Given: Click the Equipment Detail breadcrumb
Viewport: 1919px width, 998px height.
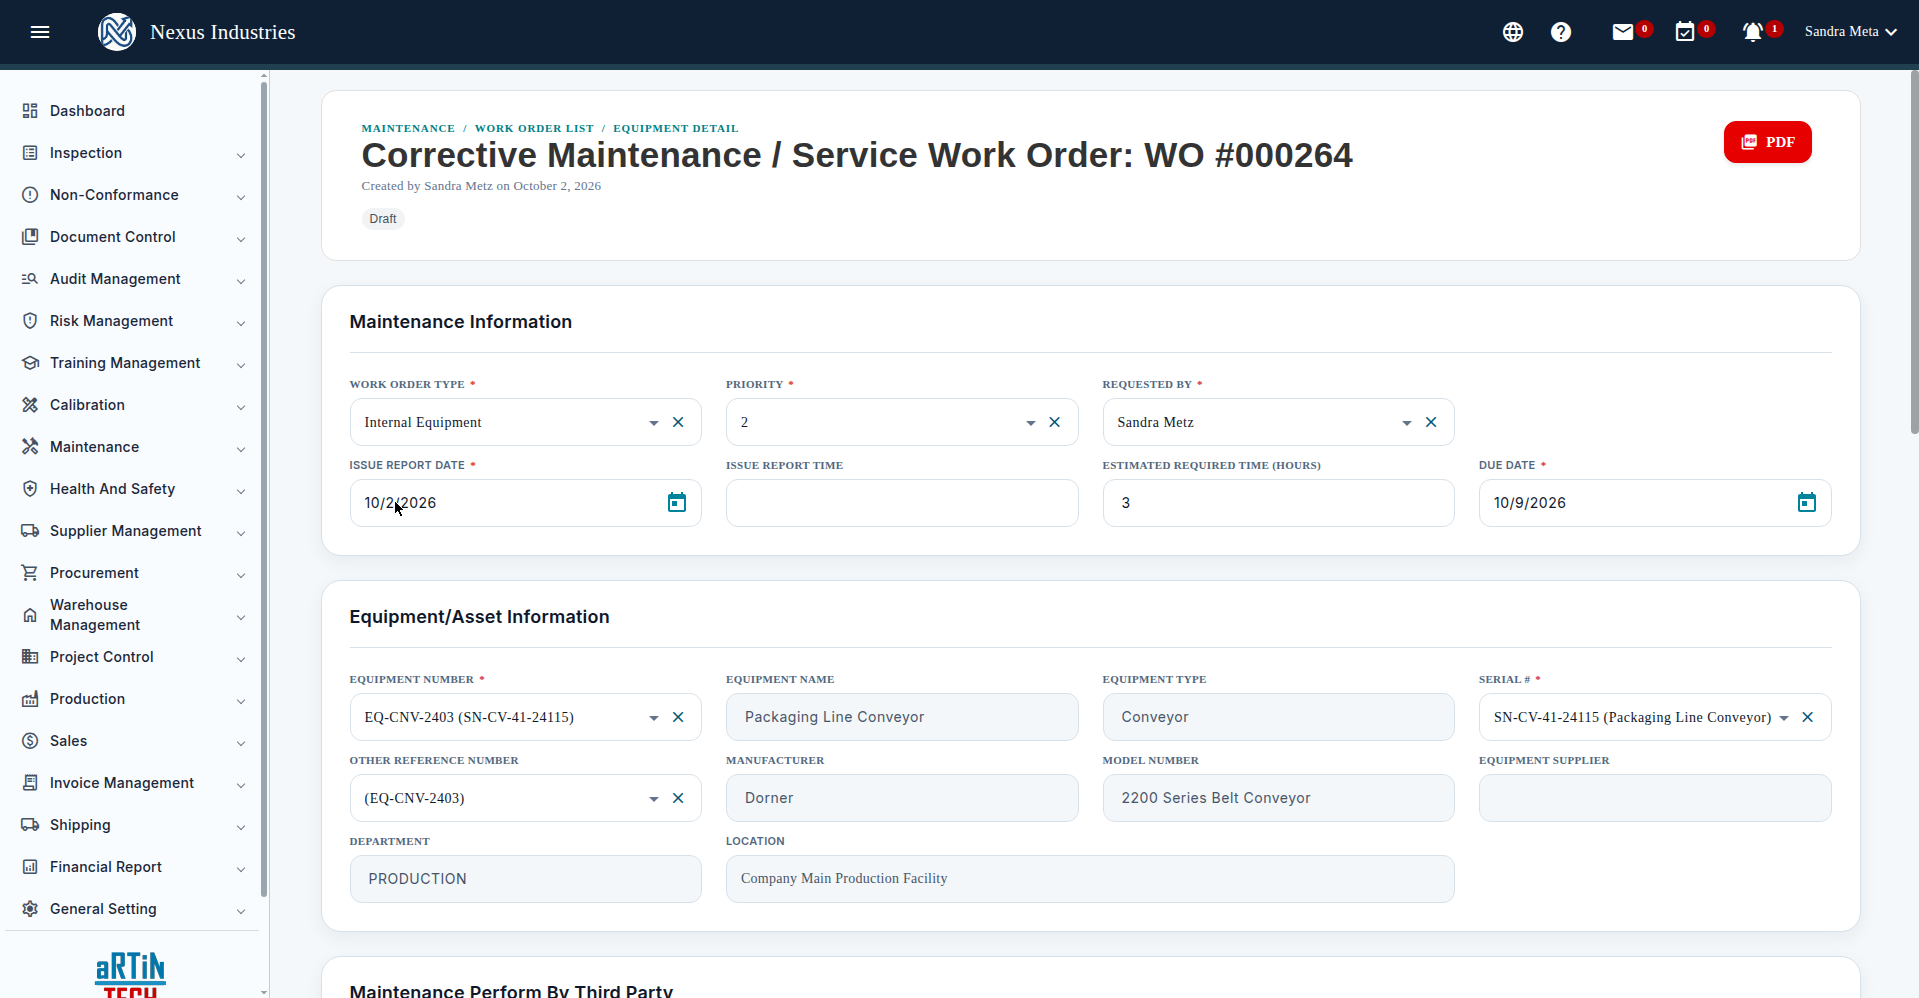Looking at the screenshot, I should point(676,128).
